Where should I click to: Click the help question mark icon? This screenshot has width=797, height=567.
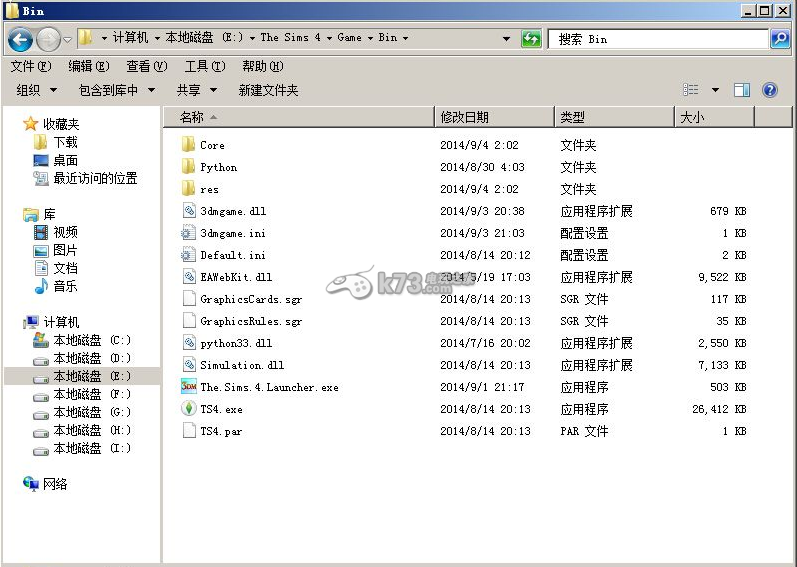(769, 90)
